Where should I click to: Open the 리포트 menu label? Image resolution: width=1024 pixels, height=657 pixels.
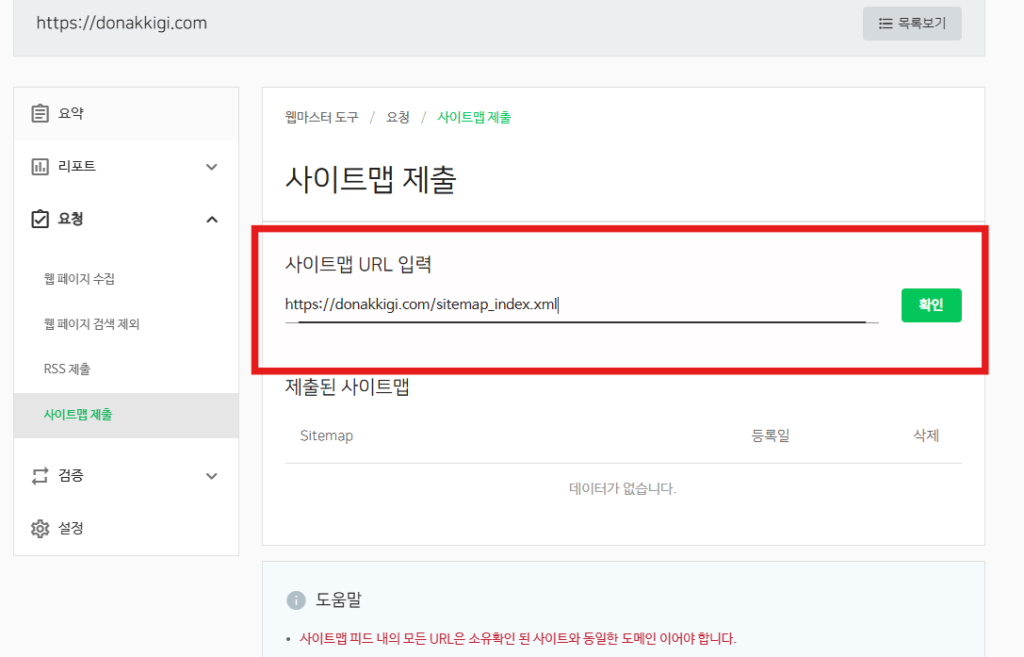[x=76, y=167]
